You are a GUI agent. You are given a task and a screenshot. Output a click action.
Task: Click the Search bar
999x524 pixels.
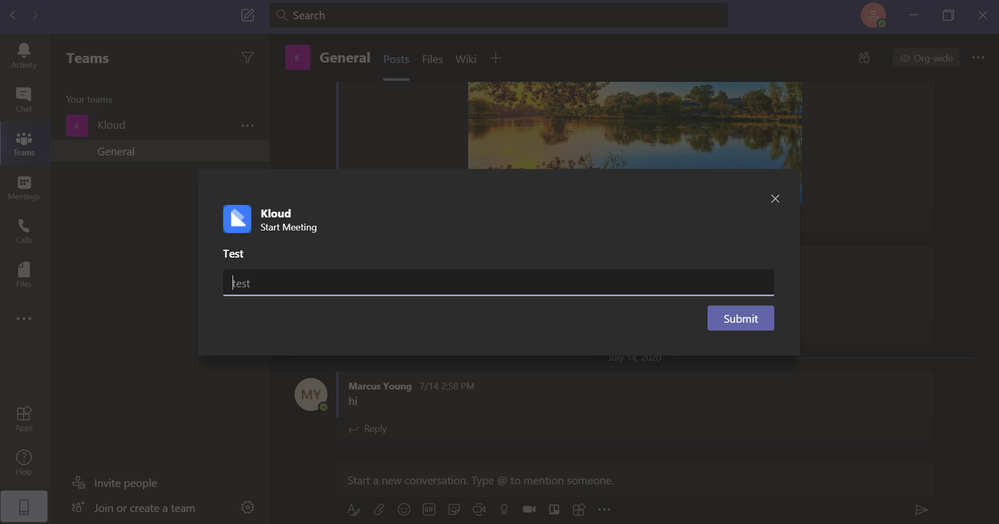[x=498, y=15]
